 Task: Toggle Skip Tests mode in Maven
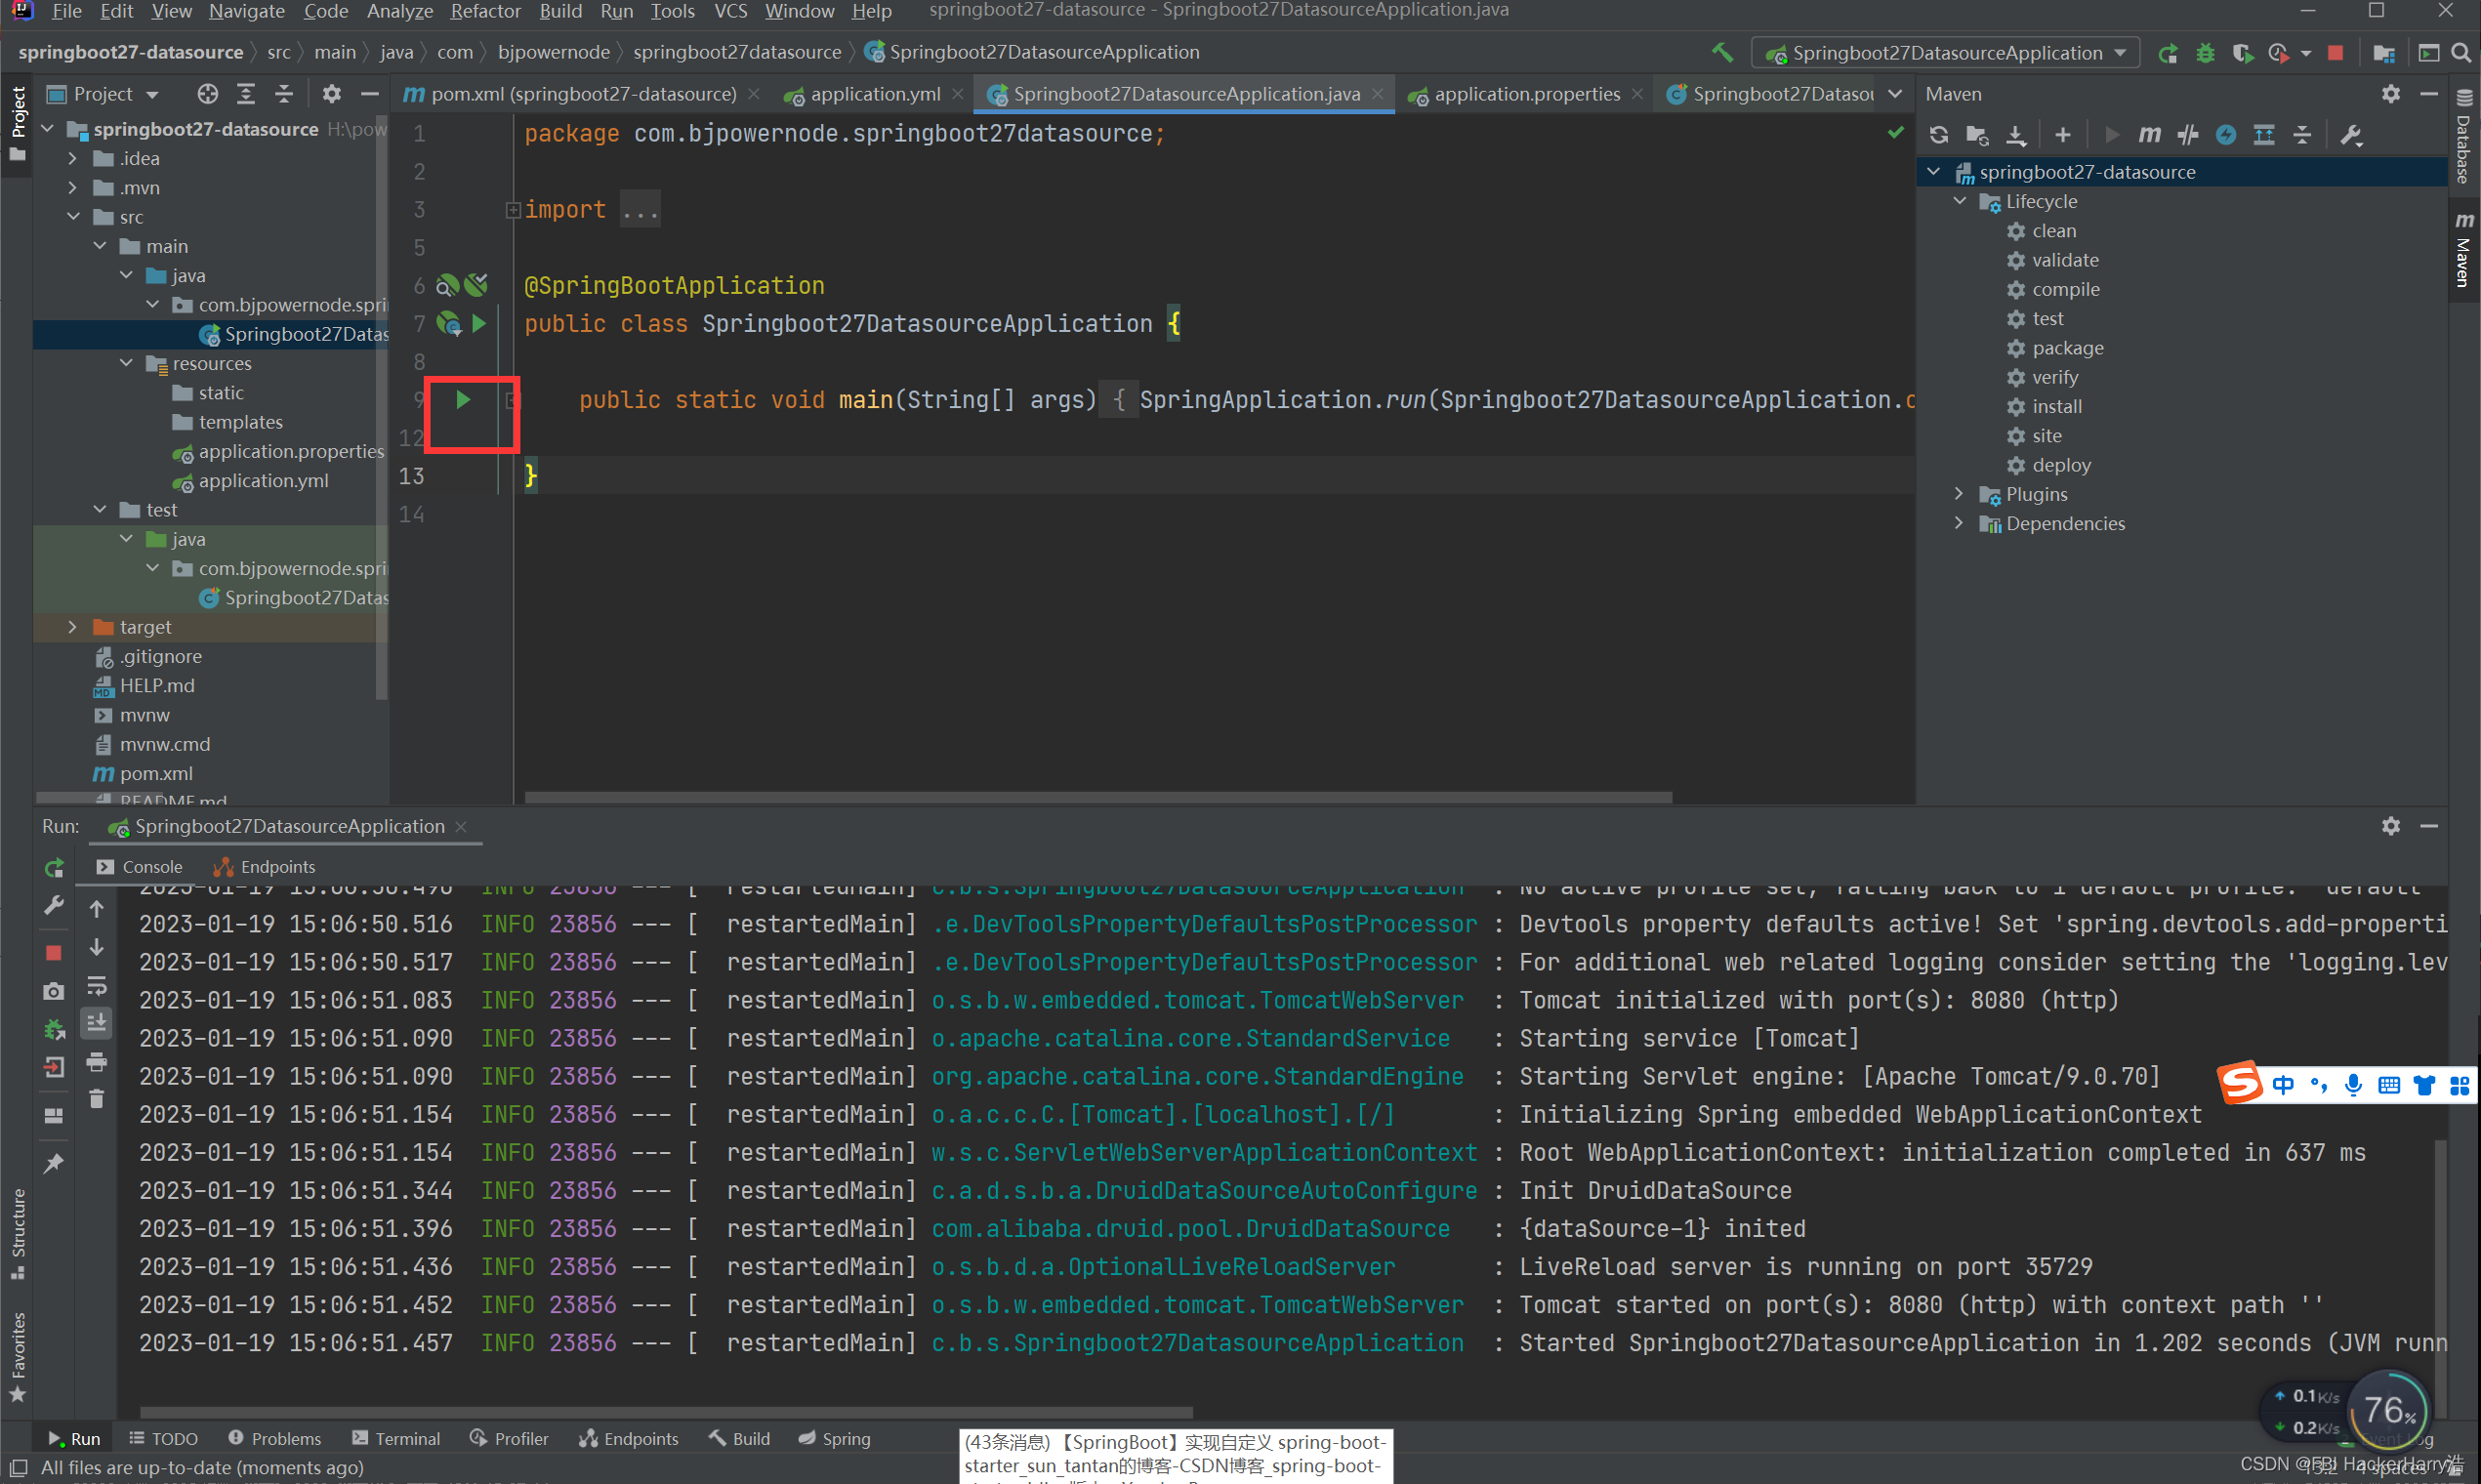point(2226,134)
